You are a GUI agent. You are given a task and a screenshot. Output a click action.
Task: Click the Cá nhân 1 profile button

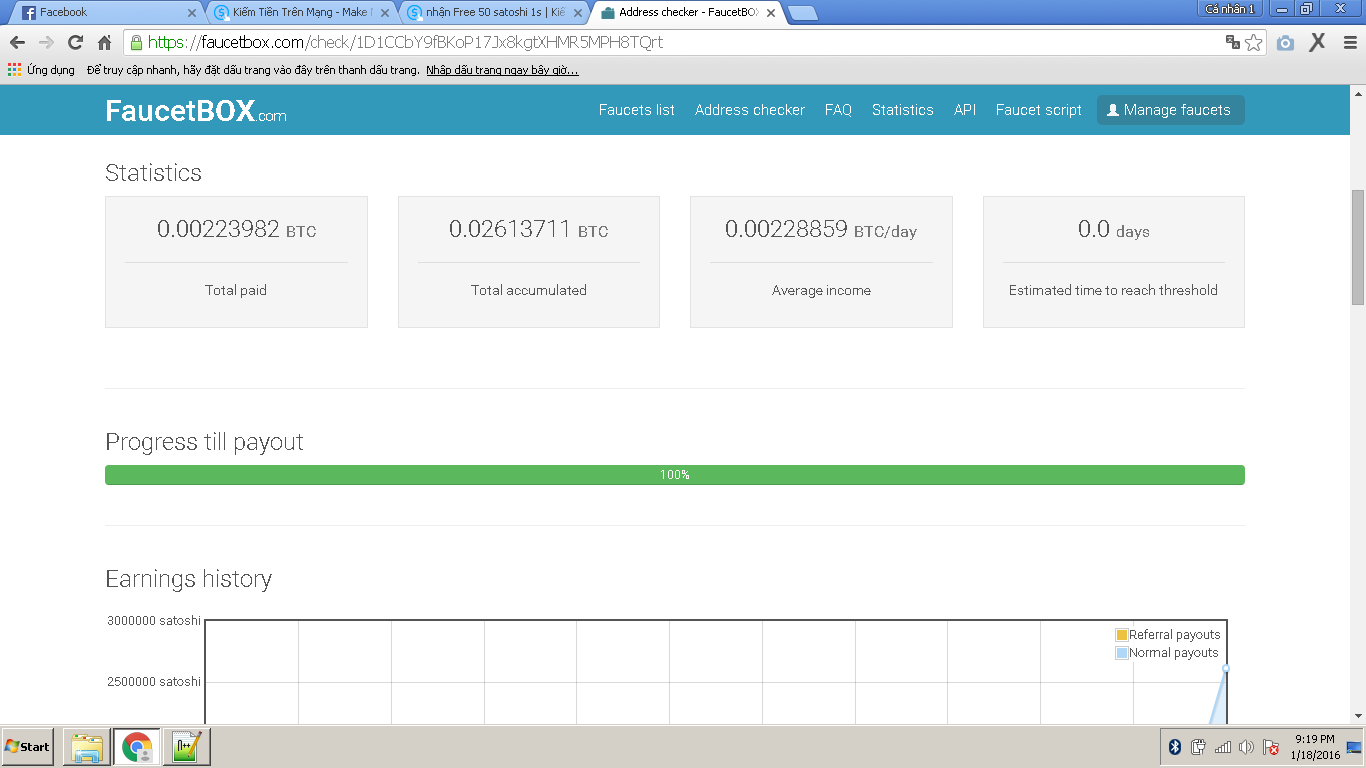coord(1231,9)
